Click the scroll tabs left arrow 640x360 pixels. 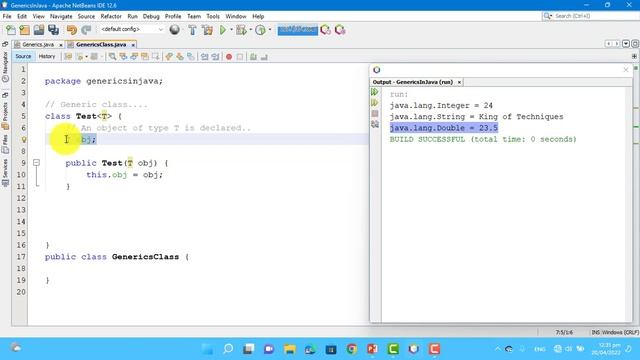(608, 44)
